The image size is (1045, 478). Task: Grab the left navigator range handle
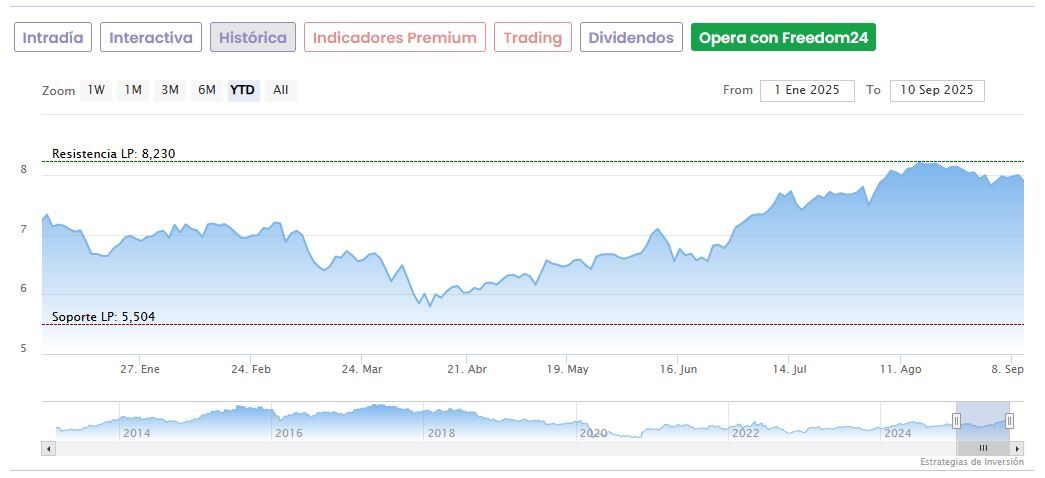pyautogui.click(x=956, y=421)
